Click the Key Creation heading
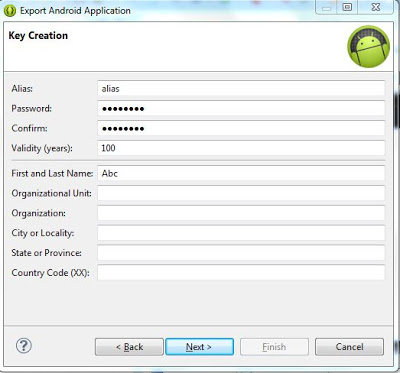The height and width of the screenshot is (373, 400). coord(38,36)
